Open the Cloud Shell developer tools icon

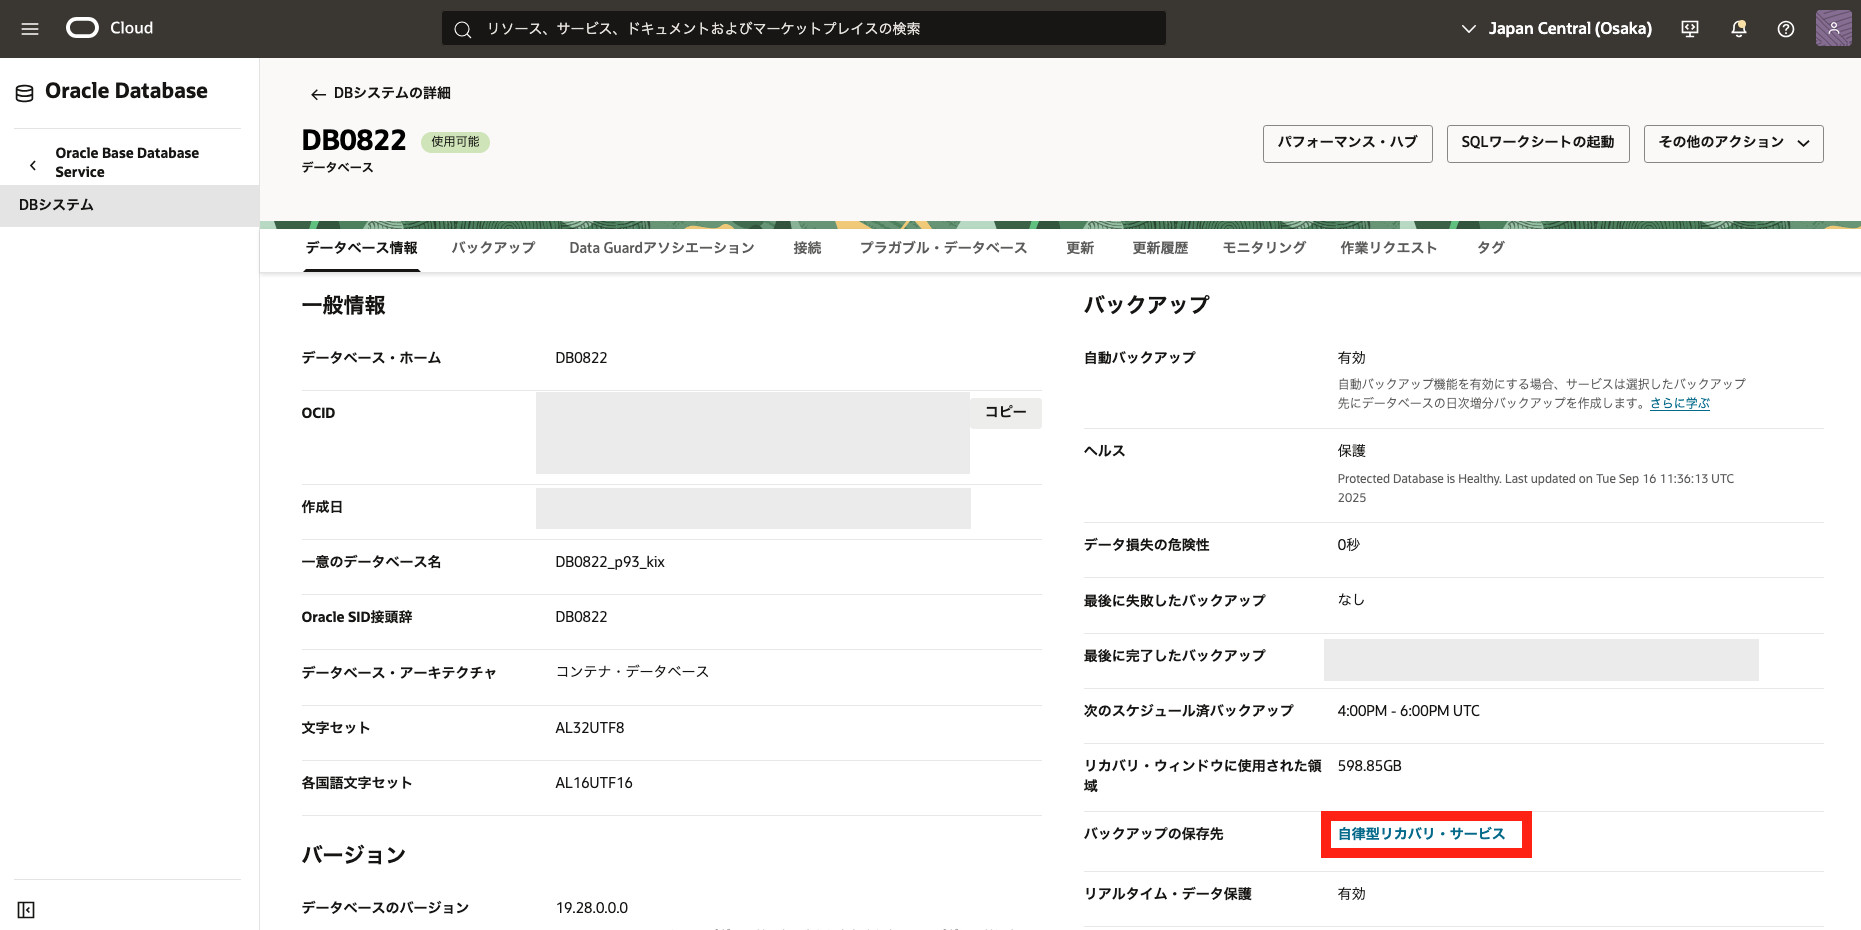click(1690, 29)
